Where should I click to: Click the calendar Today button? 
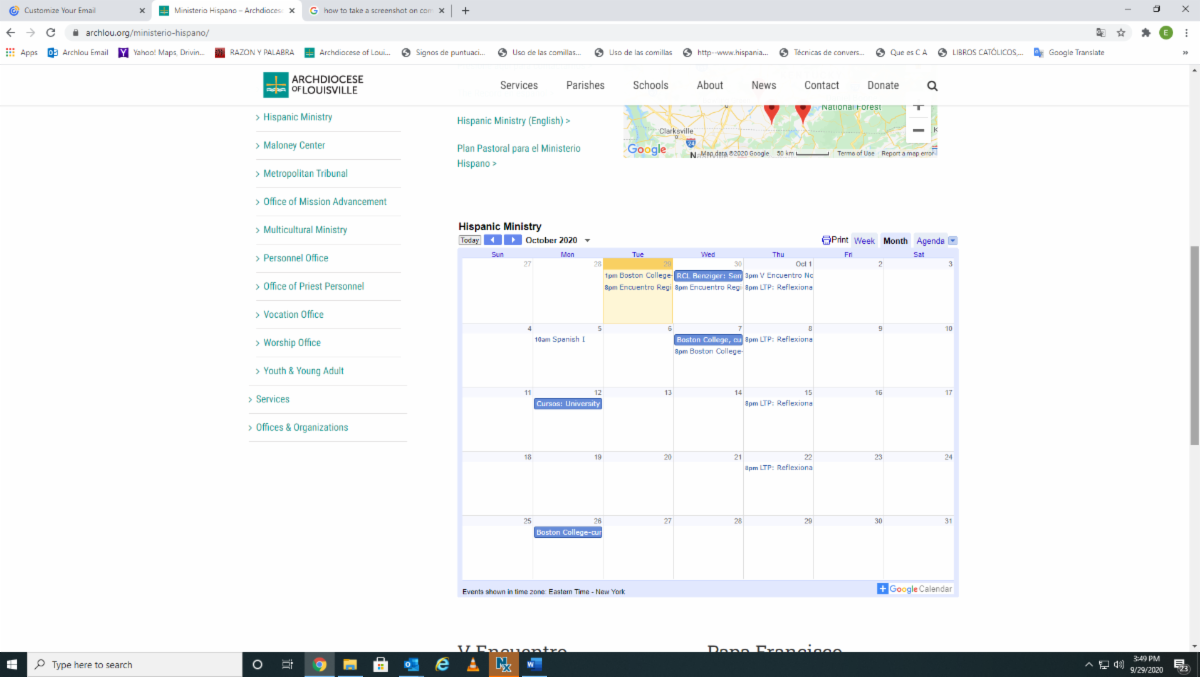coord(469,240)
